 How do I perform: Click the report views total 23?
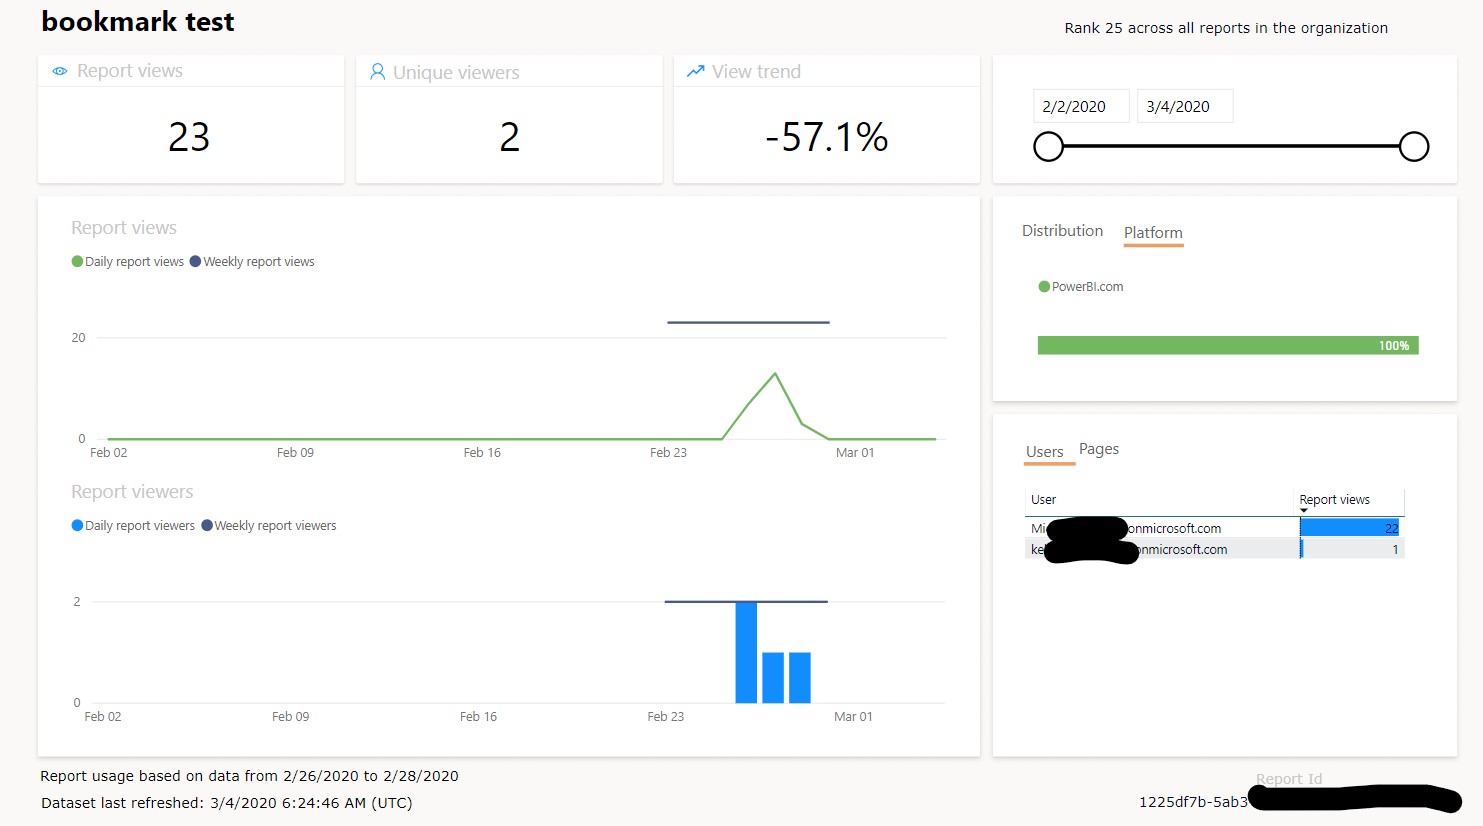[x=189, y=137]
